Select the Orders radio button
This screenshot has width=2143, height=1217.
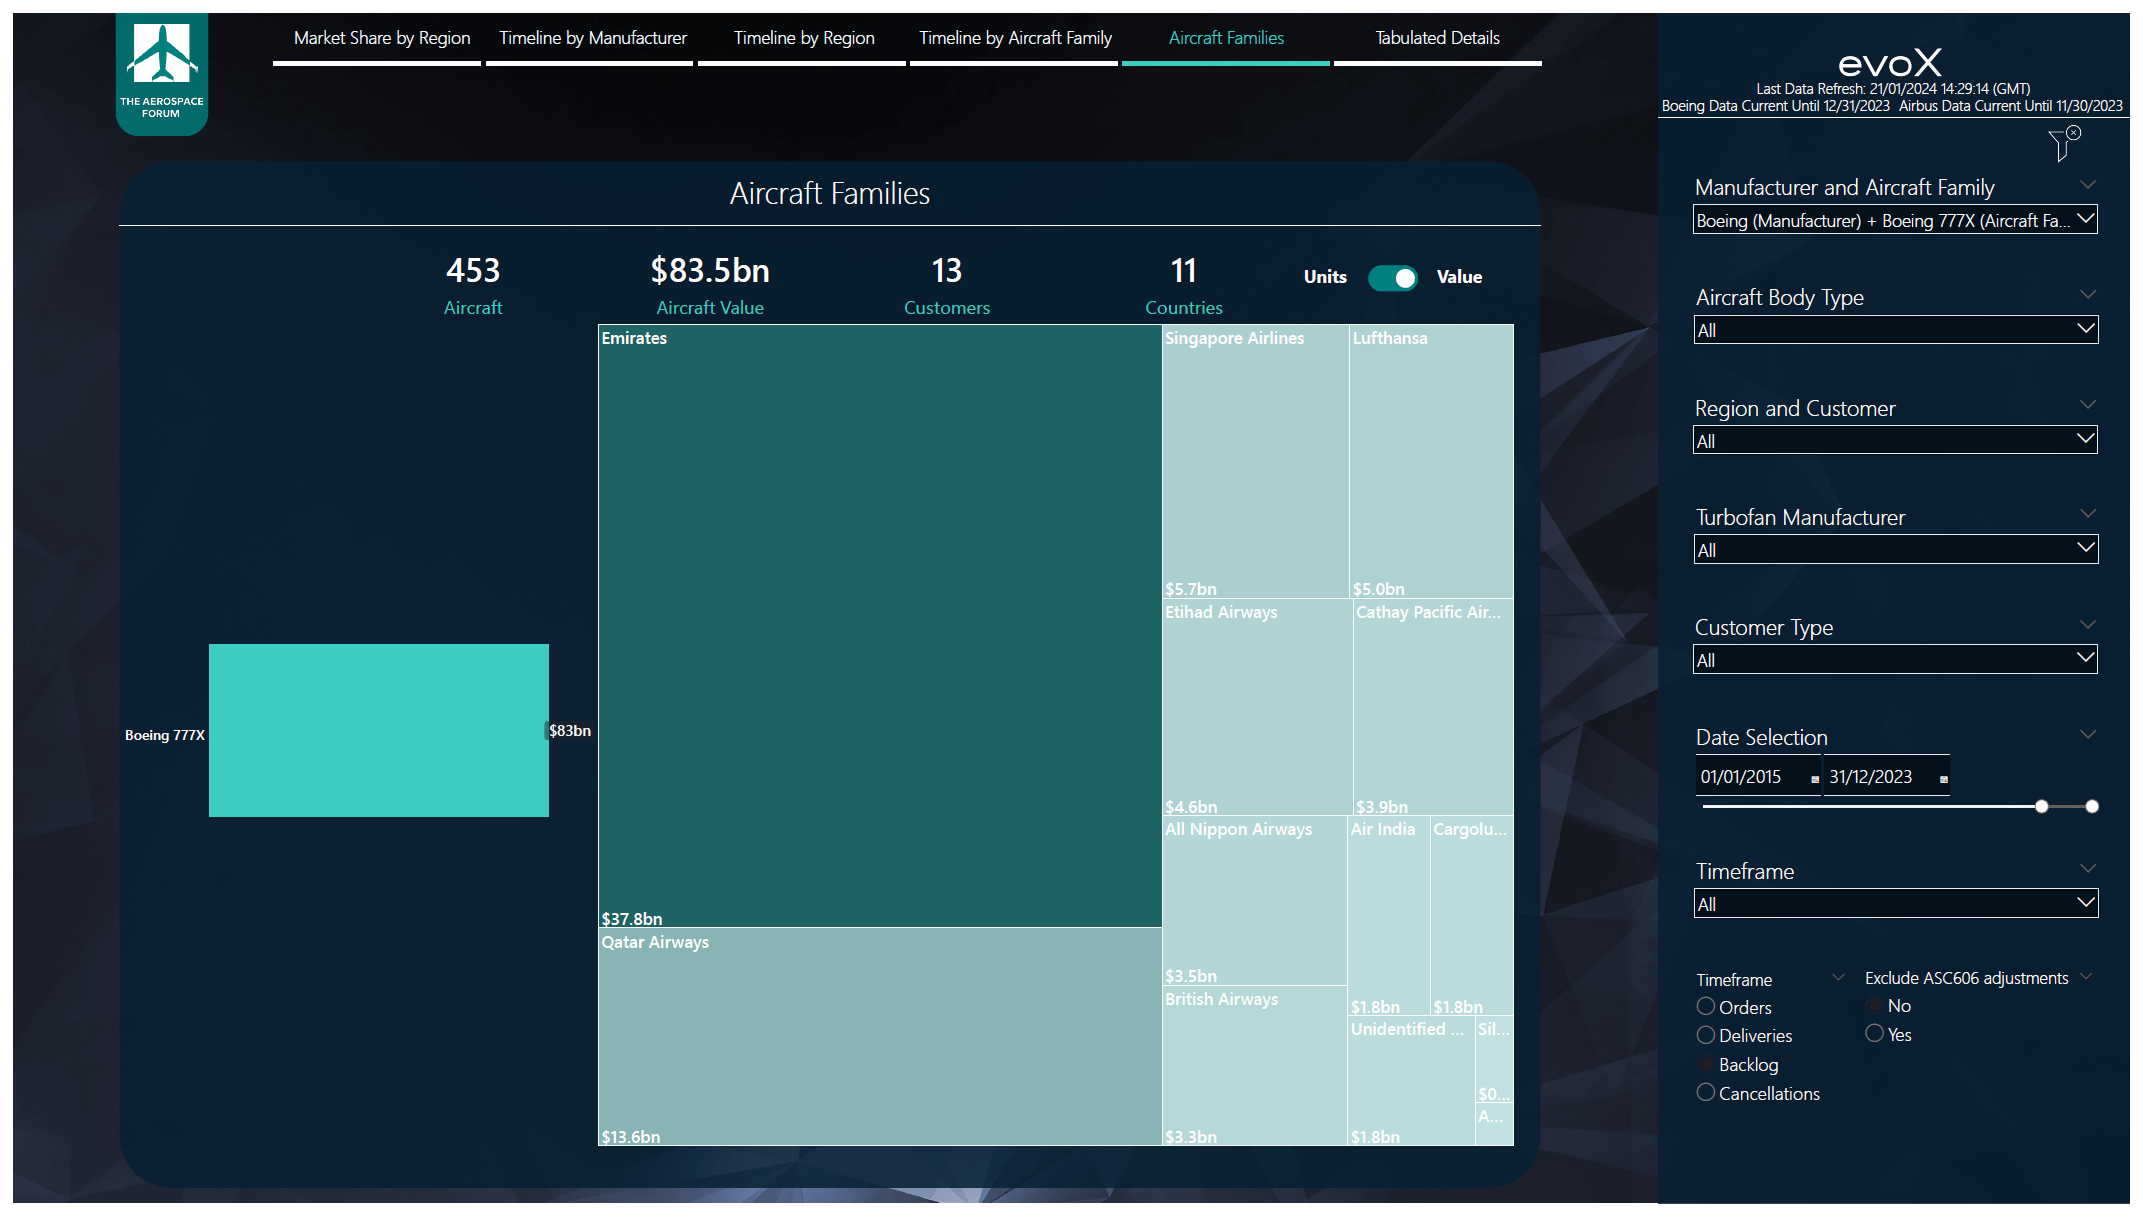point(1706,1006)
